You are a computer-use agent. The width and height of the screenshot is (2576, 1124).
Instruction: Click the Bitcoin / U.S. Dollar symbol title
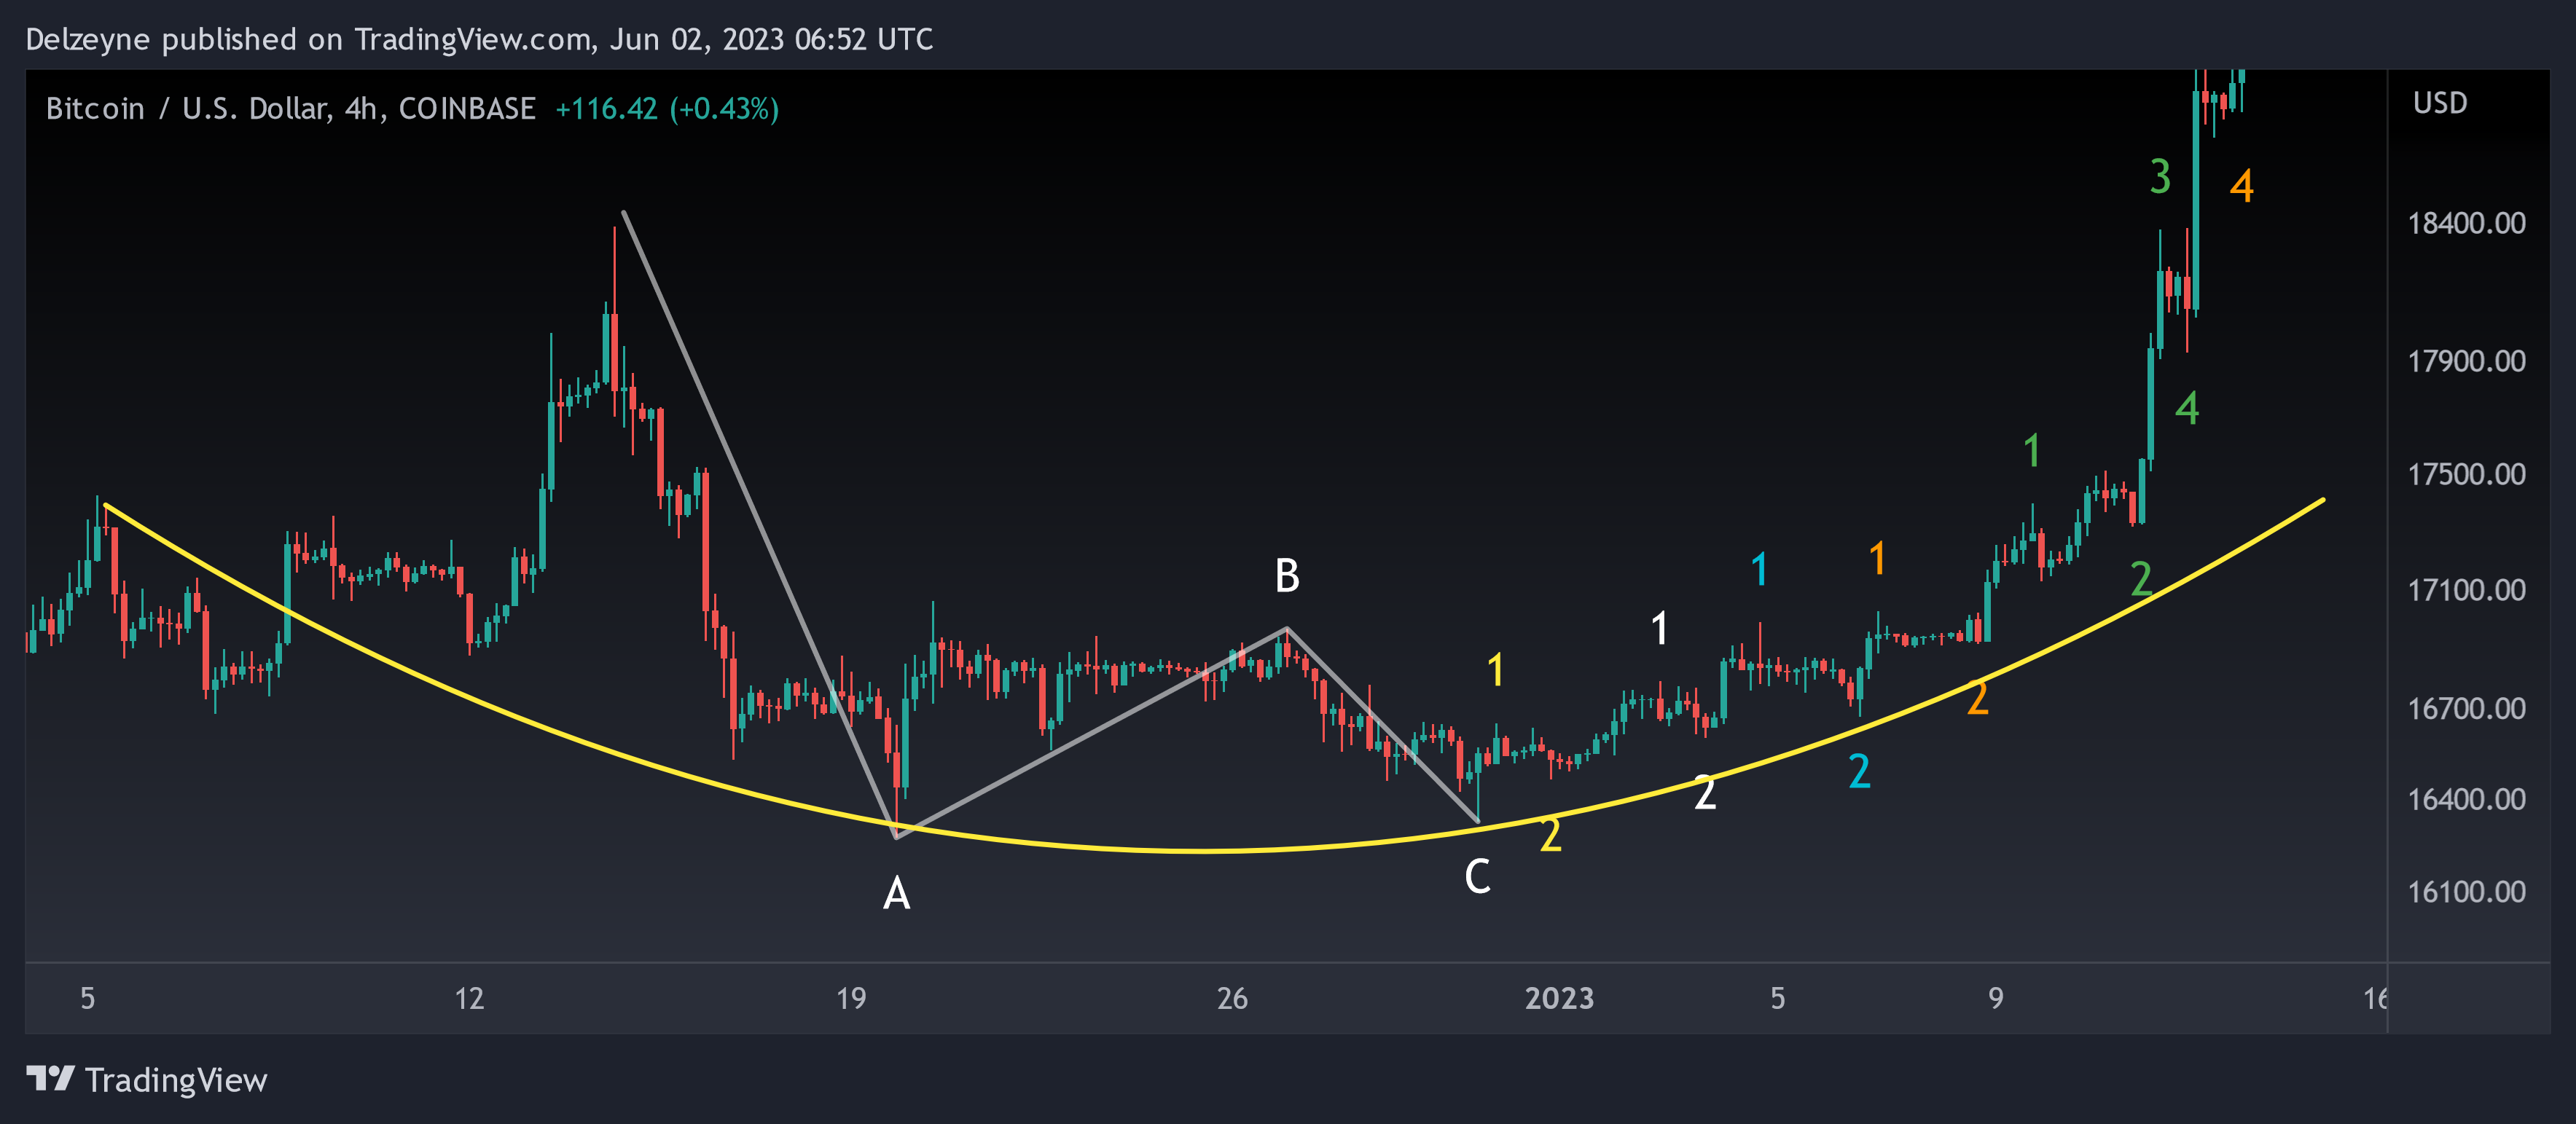pos(291,108)
